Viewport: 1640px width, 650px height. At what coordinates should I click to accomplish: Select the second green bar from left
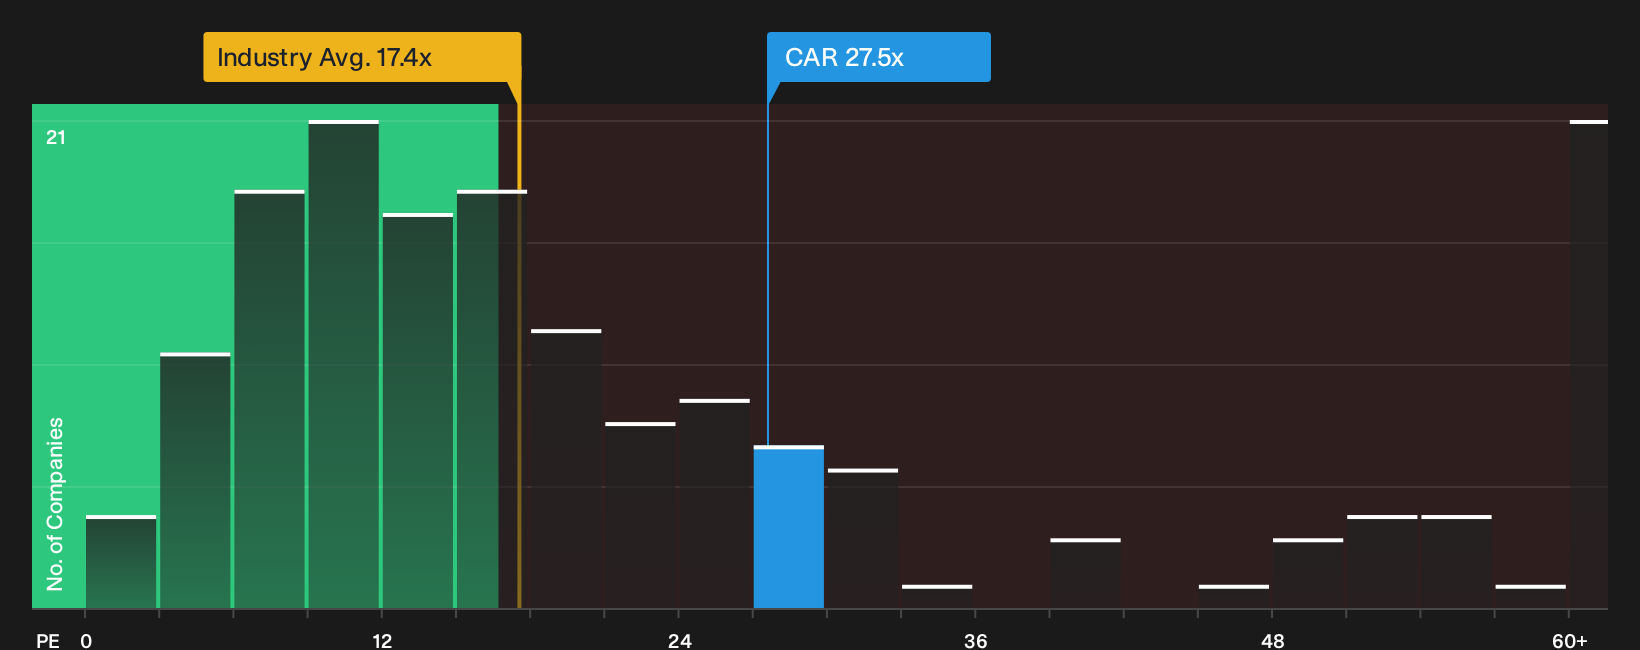click(195, 481)
